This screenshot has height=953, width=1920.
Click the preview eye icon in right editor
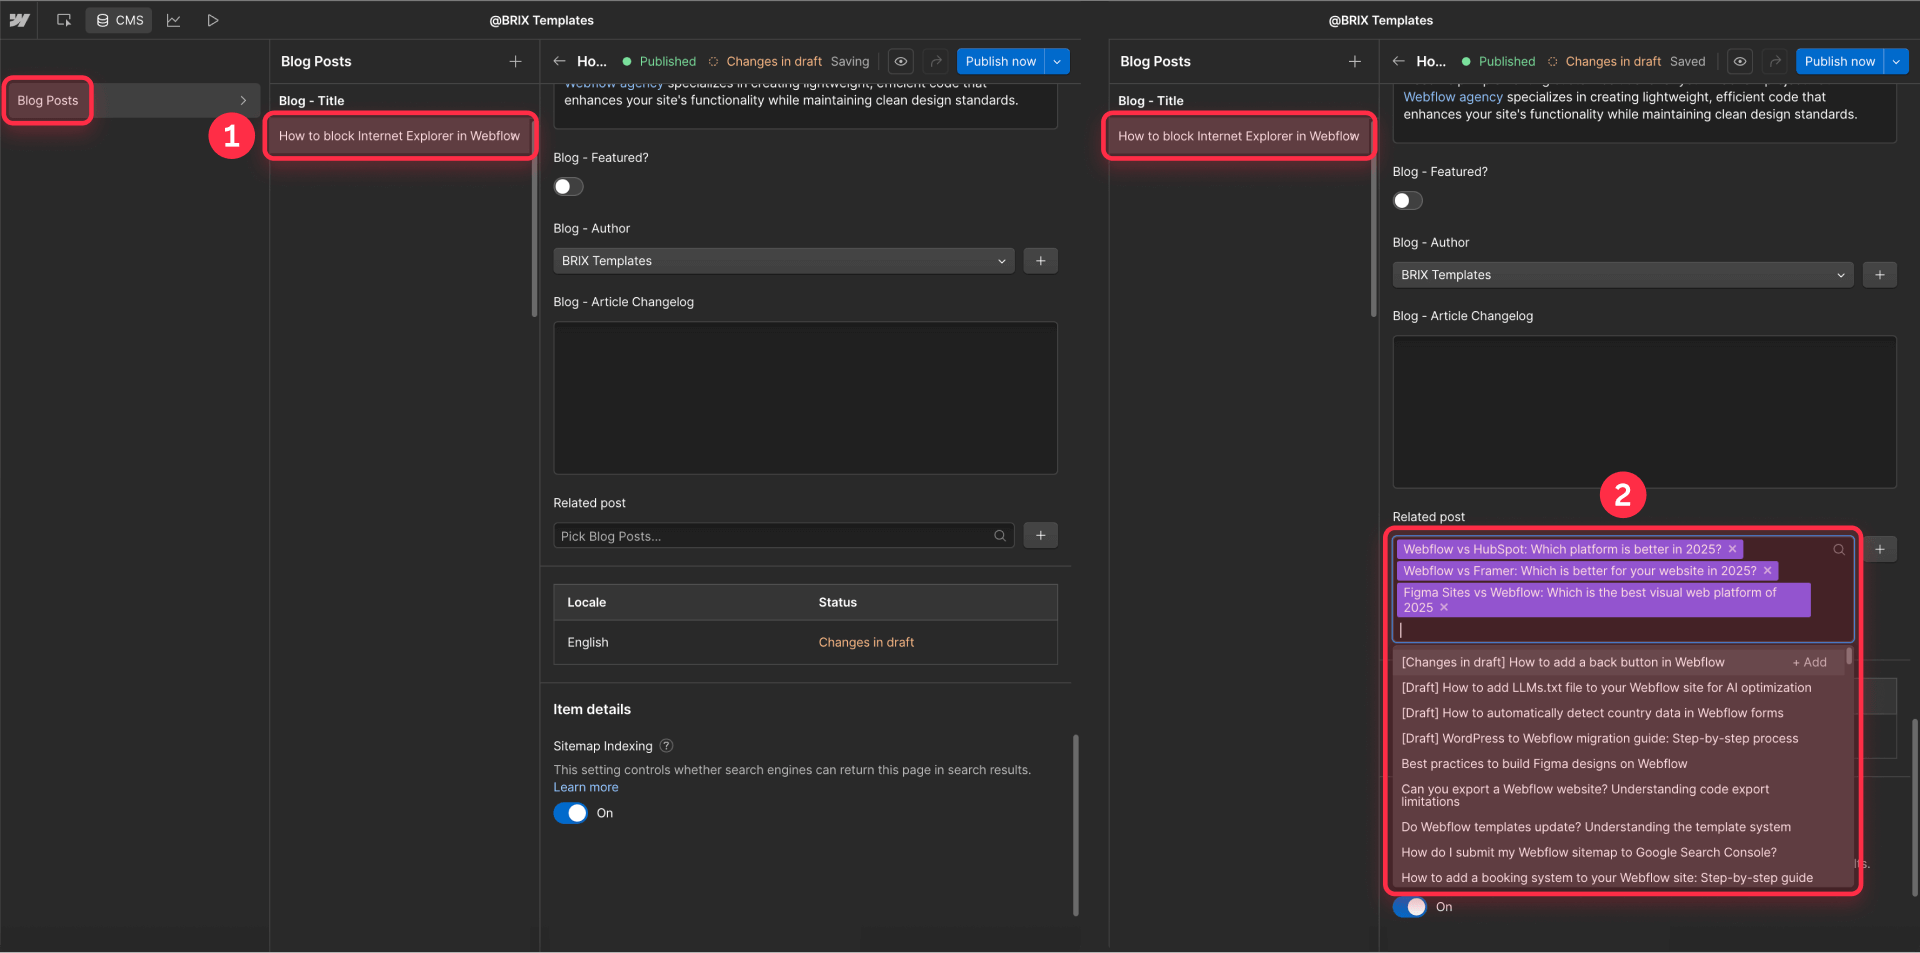click(x=1740, y=61)
